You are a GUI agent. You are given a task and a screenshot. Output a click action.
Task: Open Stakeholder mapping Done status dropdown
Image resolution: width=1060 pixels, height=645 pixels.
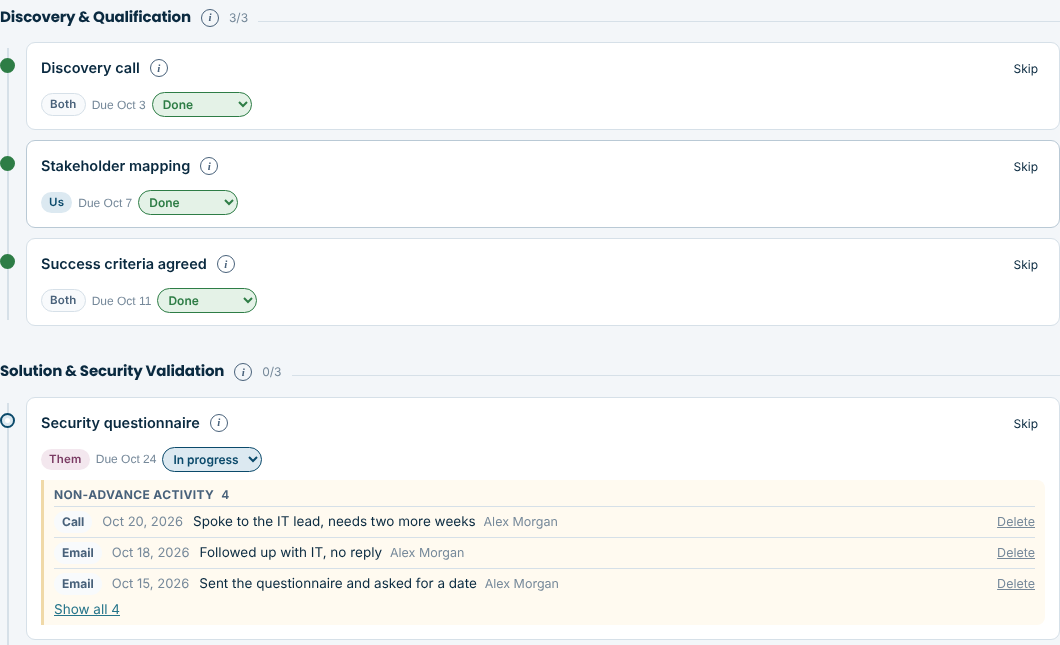pos(188,203)
